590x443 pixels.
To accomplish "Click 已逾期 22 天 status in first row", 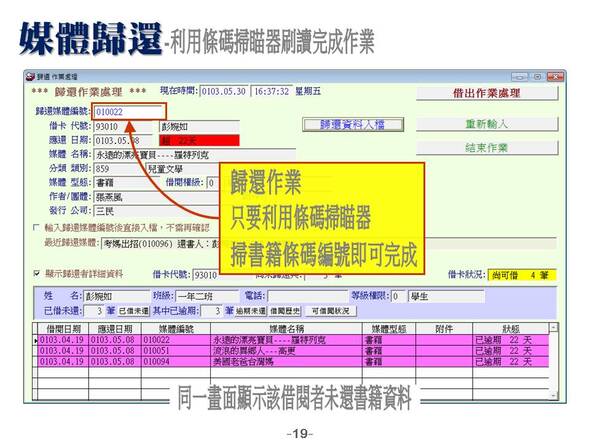I will (x=511, y=340).
